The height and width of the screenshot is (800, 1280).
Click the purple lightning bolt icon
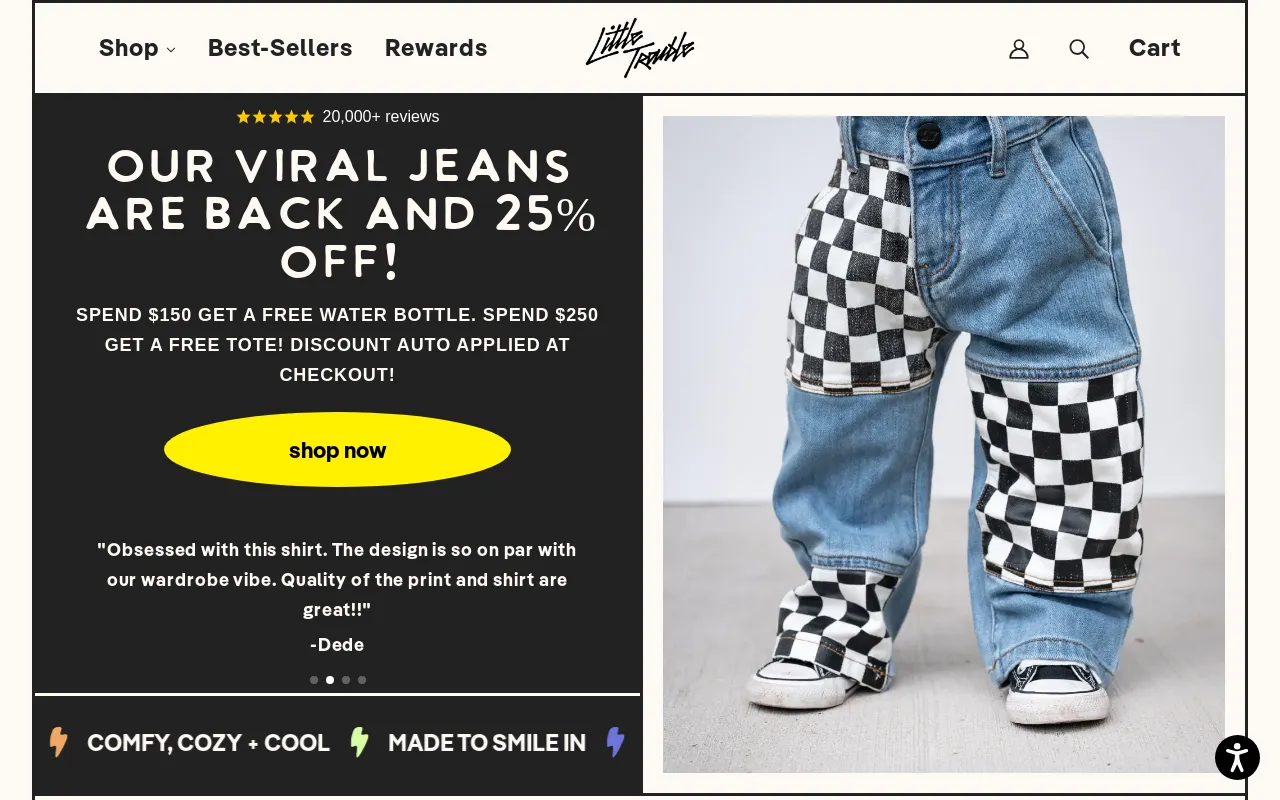(615, 742)
